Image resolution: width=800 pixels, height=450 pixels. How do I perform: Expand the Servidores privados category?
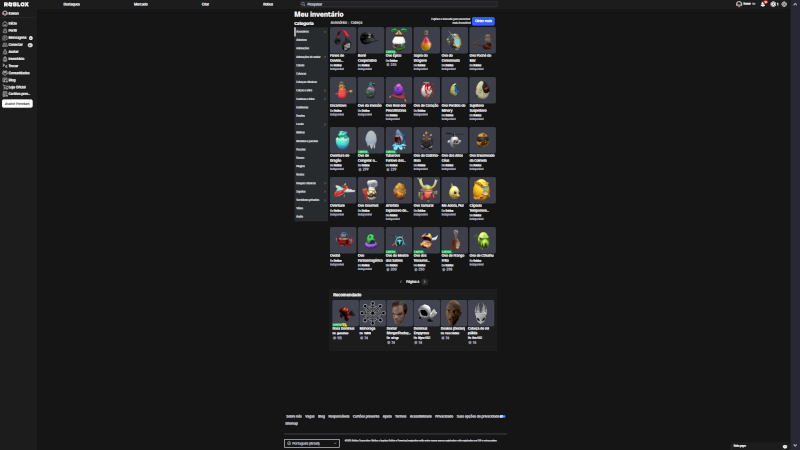[x=325, y=200]
